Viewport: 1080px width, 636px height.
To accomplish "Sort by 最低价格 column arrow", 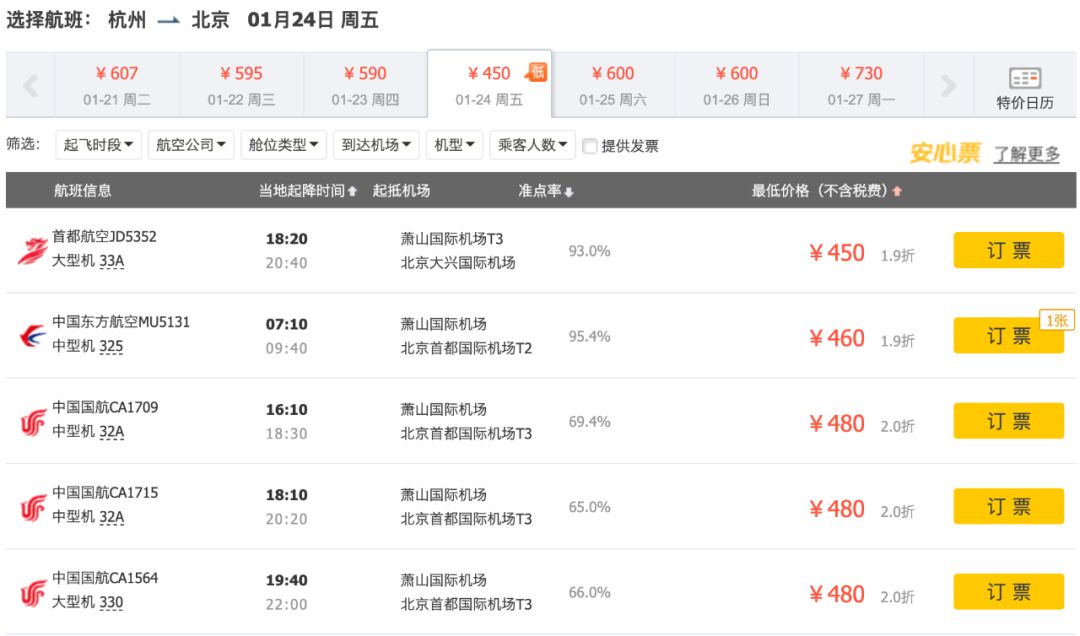I will pos(896,192).
